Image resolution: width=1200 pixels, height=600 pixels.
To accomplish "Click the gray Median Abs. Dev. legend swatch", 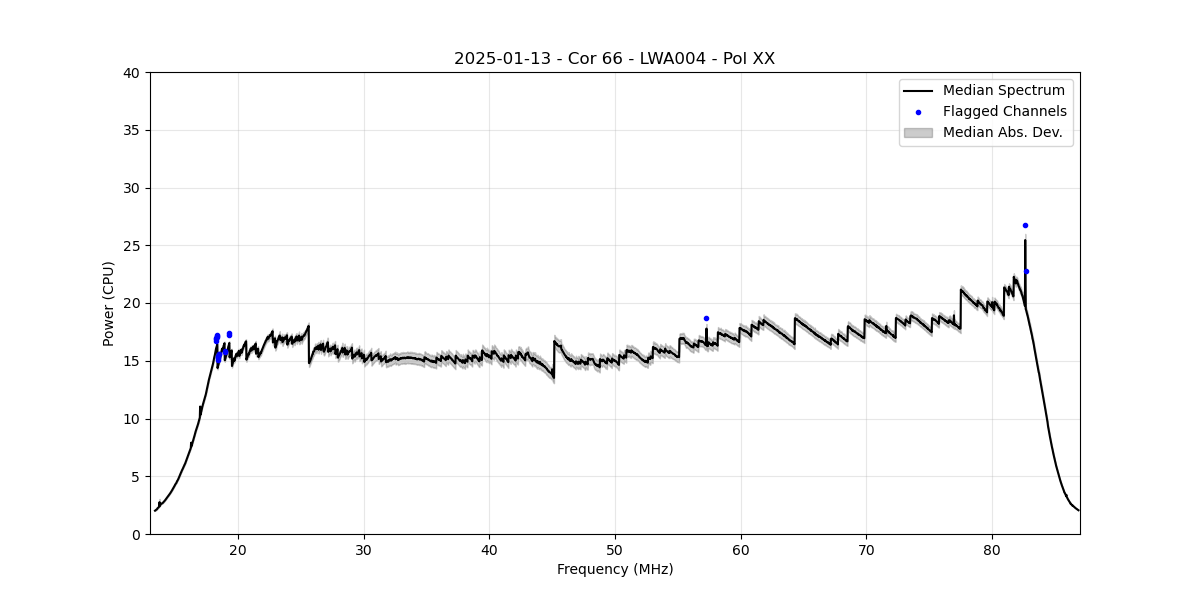I will pyautogui.click(x=918, y=133).
